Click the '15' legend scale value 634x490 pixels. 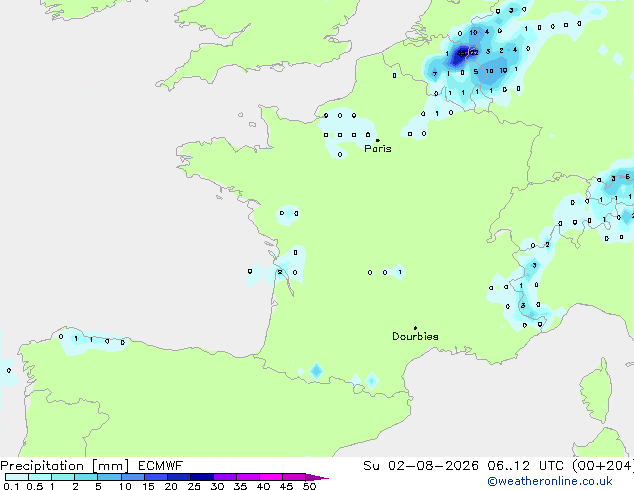click(148, 486)
